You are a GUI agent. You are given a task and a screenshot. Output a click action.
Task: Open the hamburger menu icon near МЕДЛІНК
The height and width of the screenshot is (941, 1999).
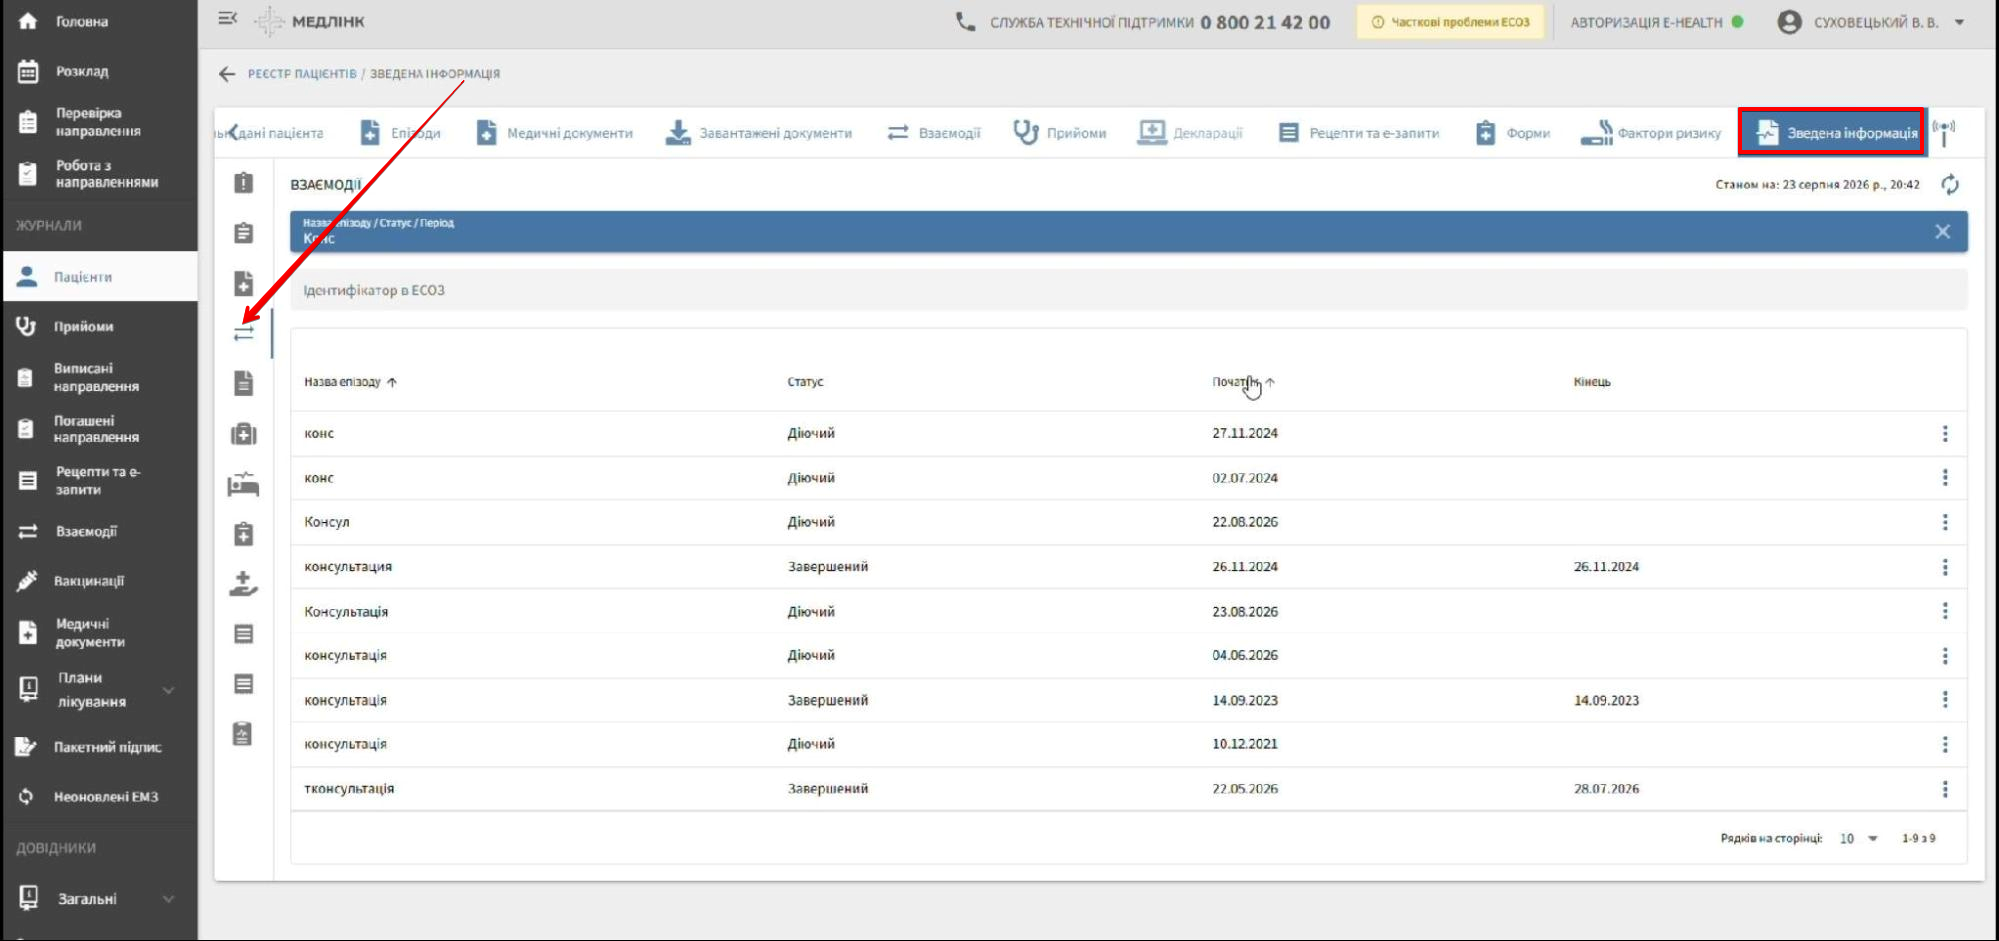[227, 19]
